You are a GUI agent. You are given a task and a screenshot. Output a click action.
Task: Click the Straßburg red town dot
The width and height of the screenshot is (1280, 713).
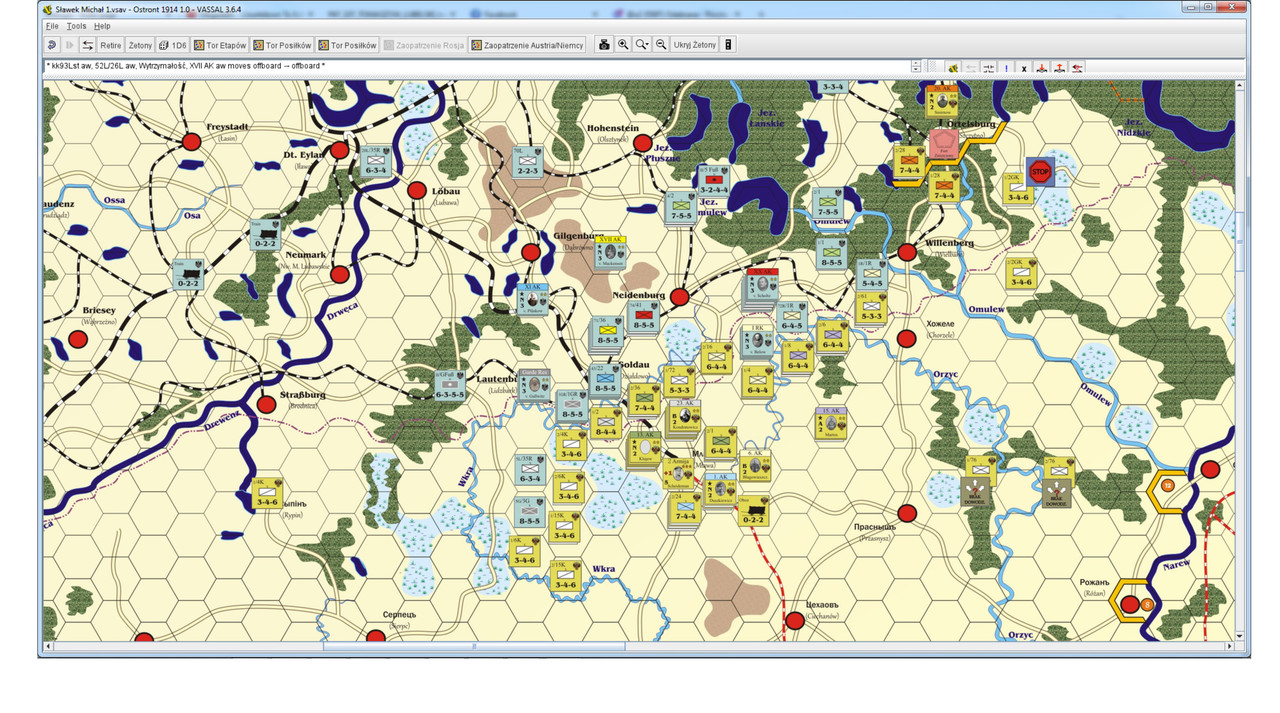[266, 404]
